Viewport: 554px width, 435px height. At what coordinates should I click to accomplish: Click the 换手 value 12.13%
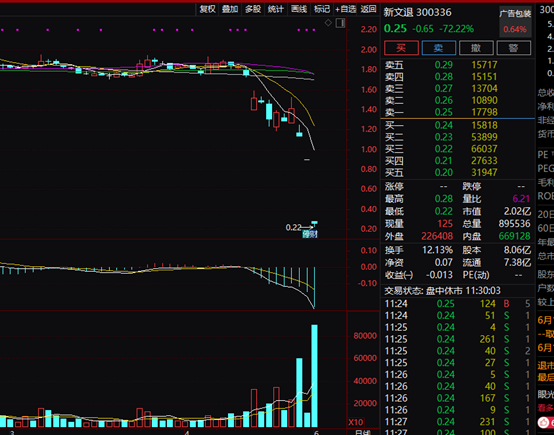click(x=437, y=250)
